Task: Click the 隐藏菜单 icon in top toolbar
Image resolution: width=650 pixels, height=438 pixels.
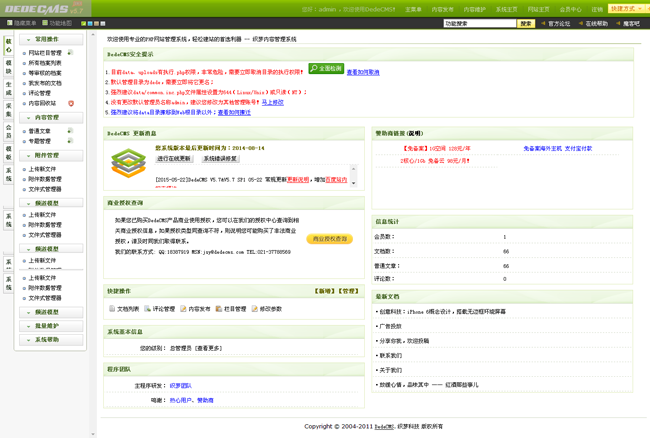Action: [9, 23]
